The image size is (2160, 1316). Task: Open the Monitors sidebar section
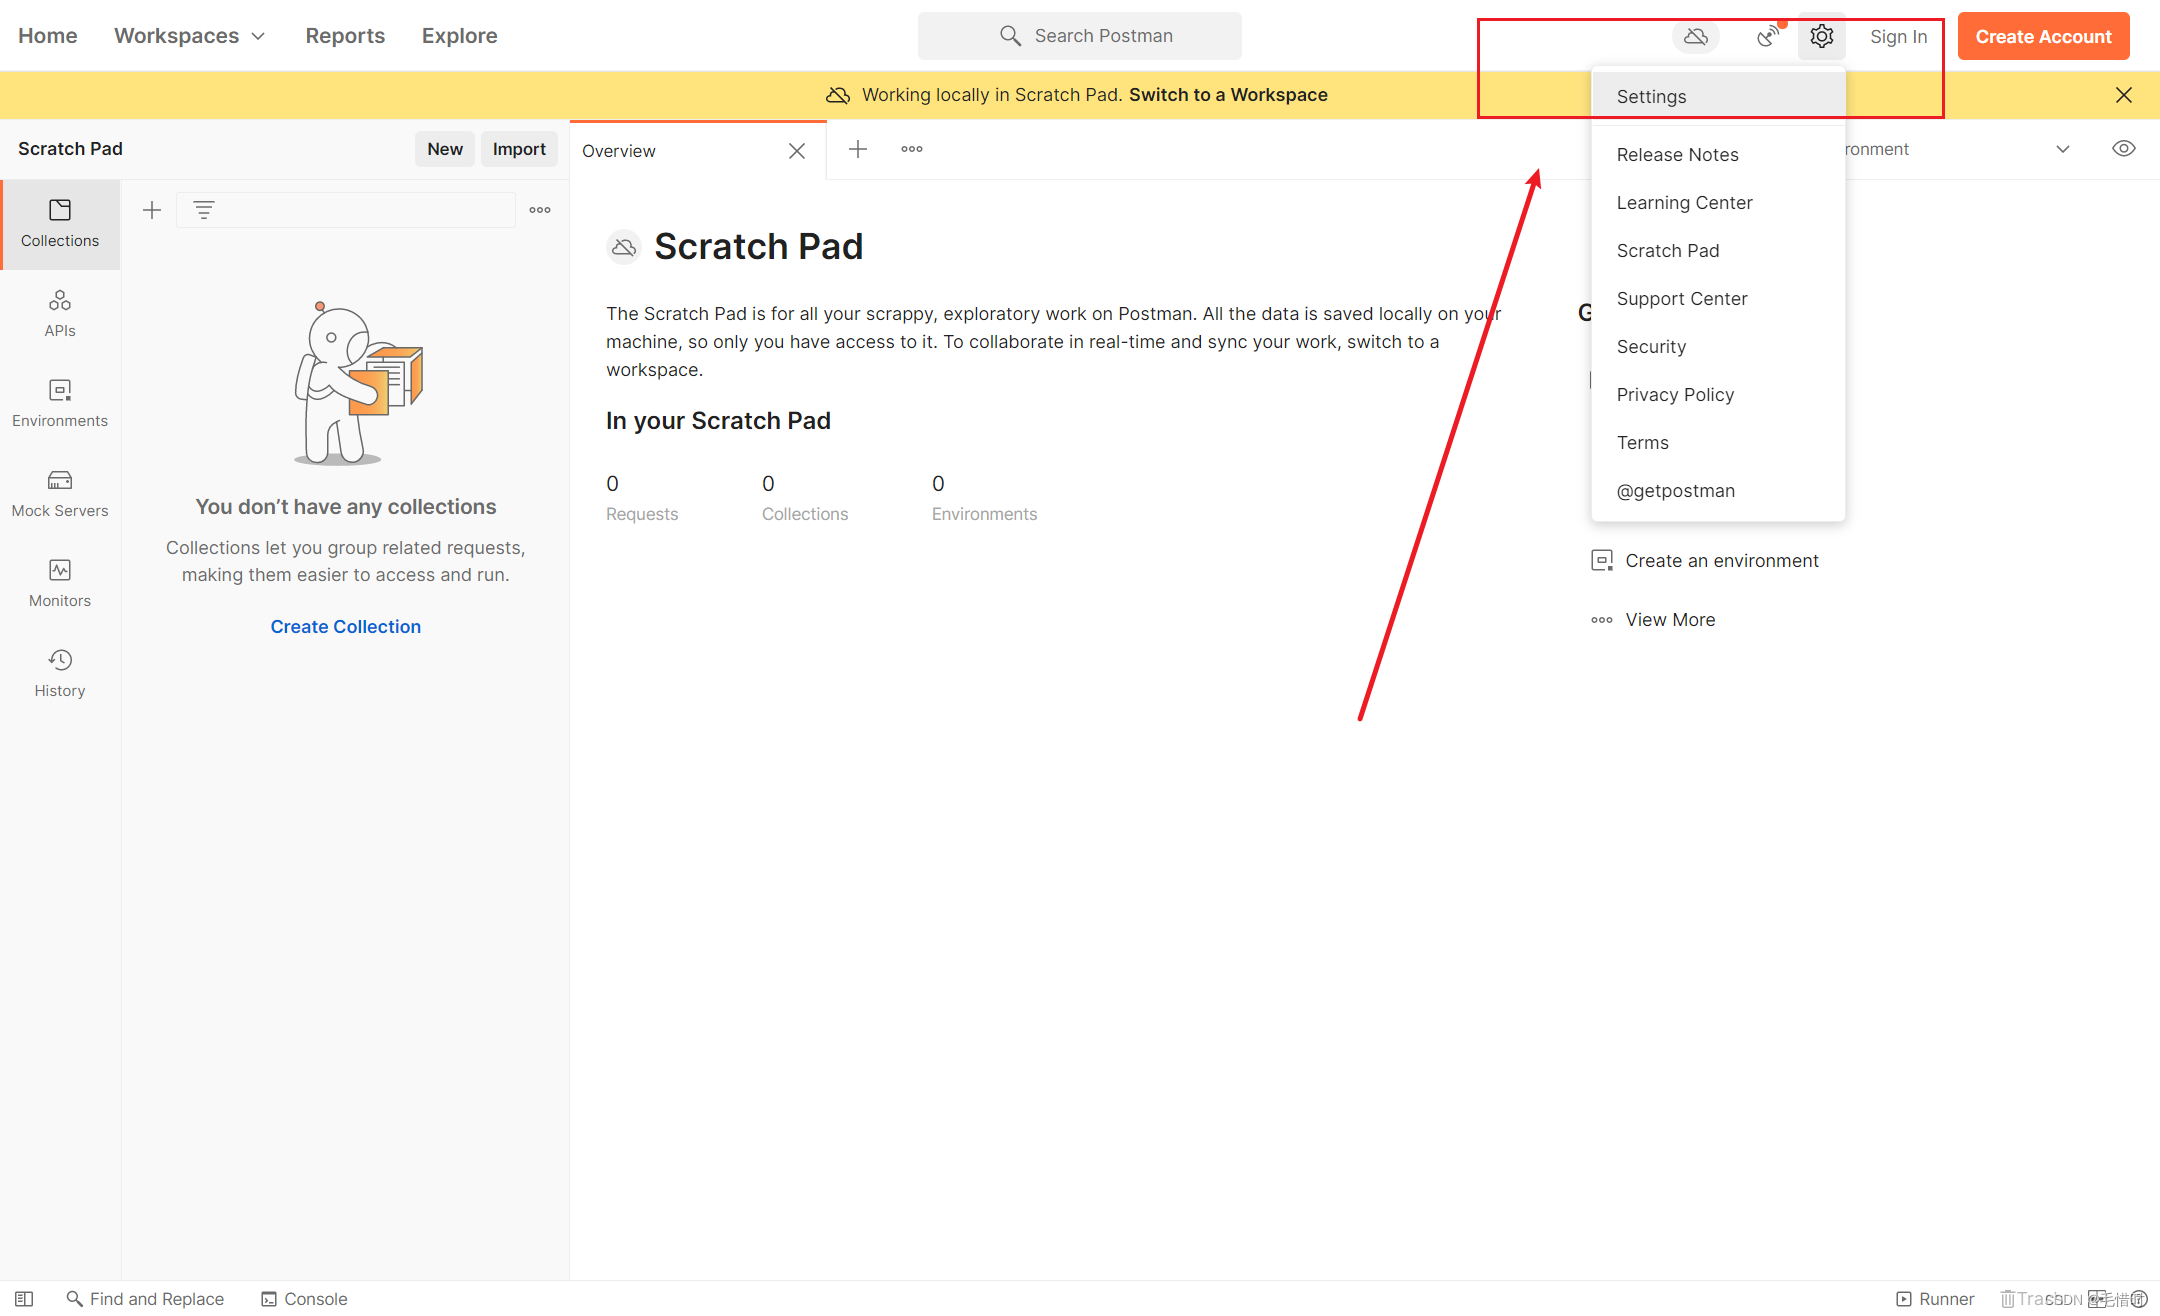(60, 584)
